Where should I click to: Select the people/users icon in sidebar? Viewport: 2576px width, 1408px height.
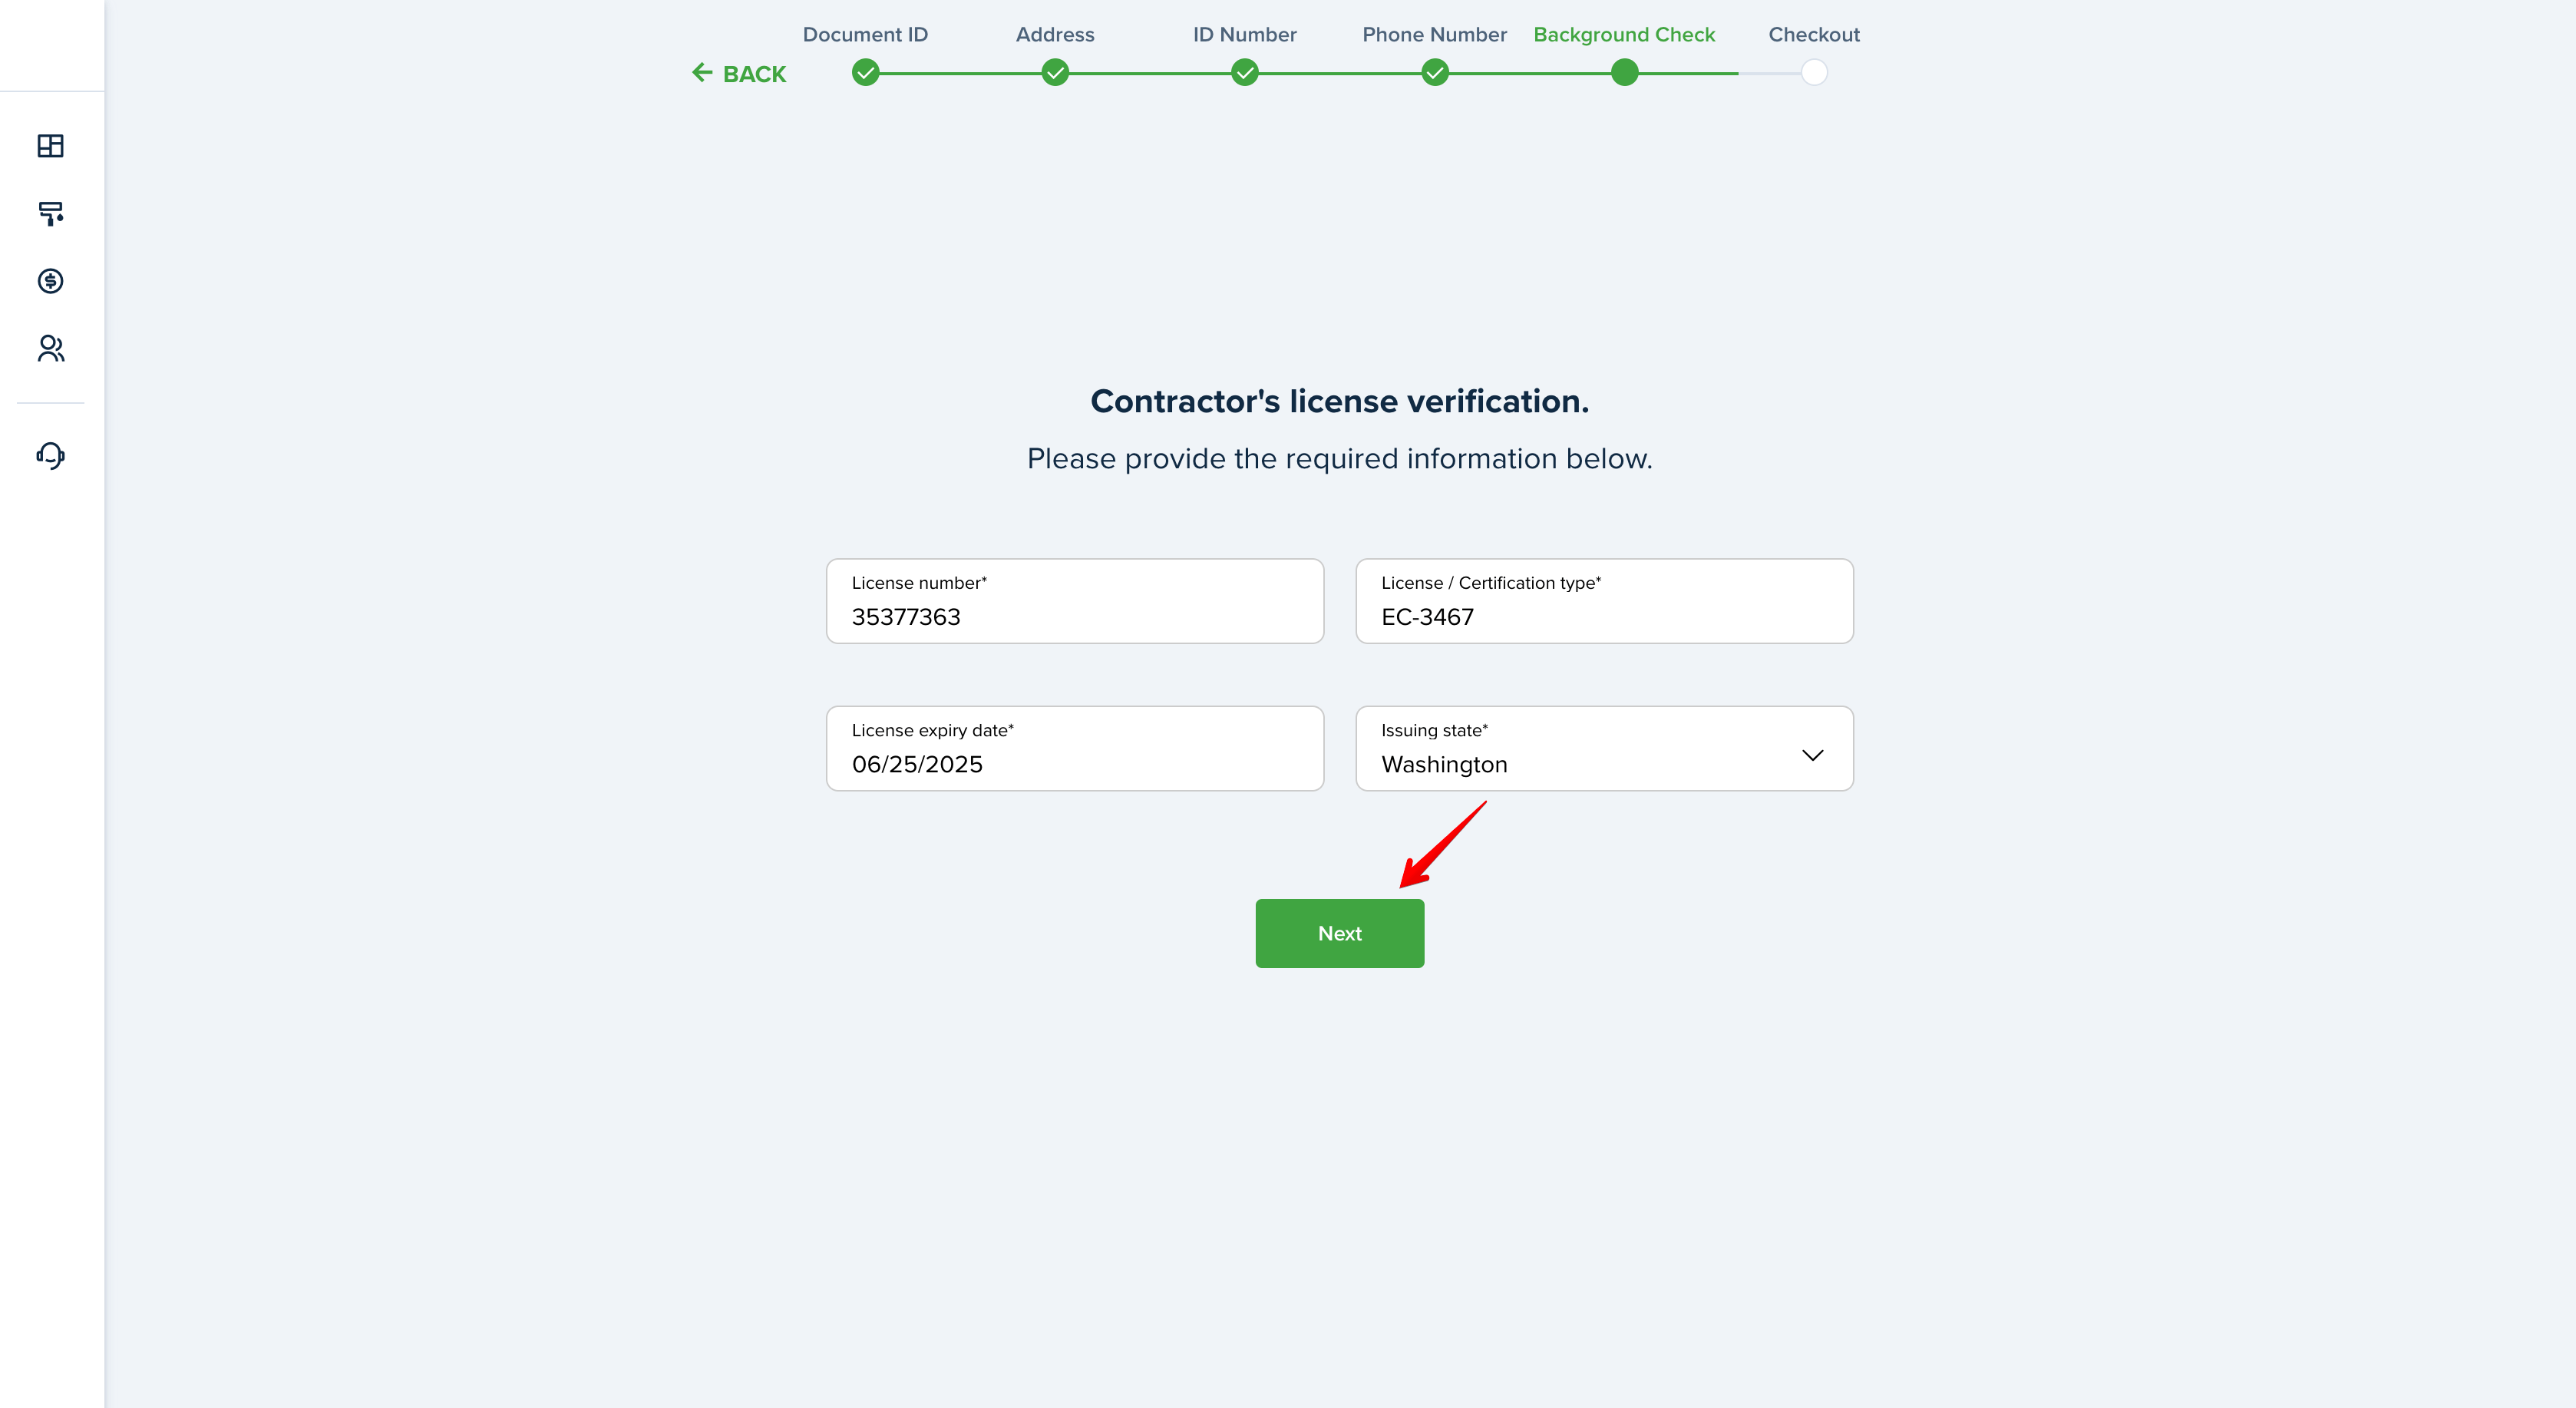coord(51,348)
